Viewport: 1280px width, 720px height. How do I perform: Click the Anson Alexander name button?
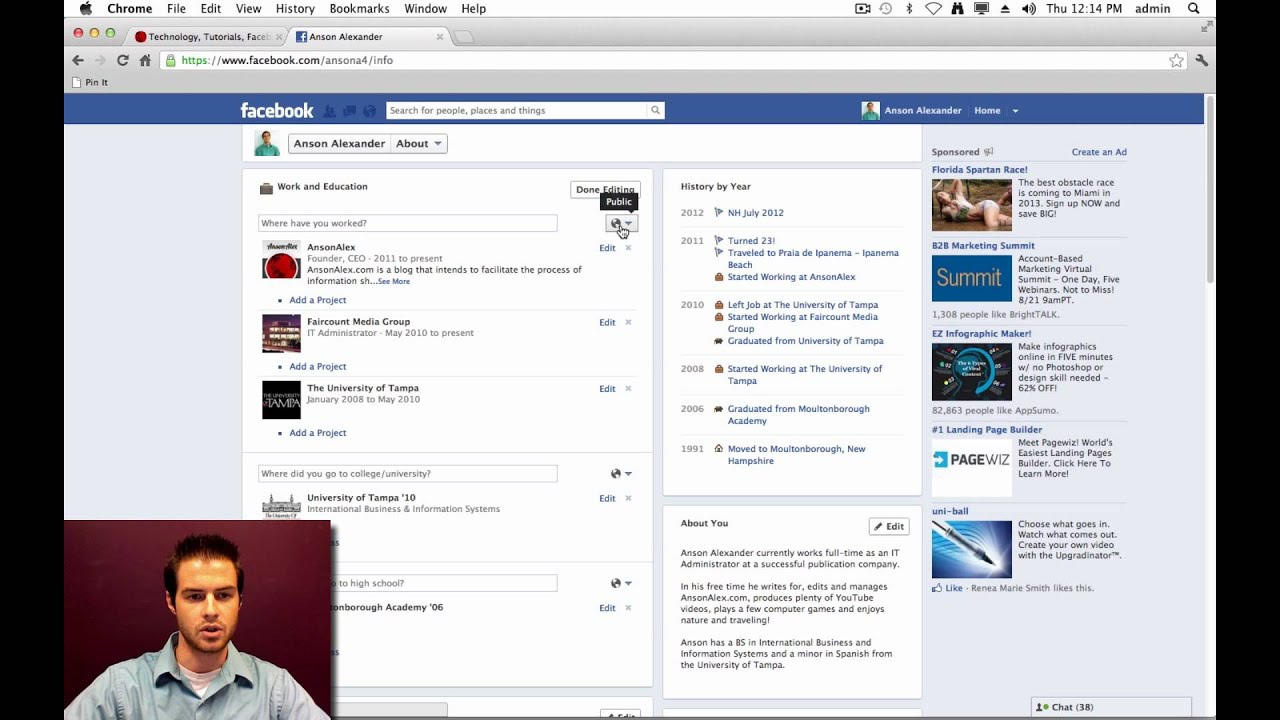coord(339,144)
